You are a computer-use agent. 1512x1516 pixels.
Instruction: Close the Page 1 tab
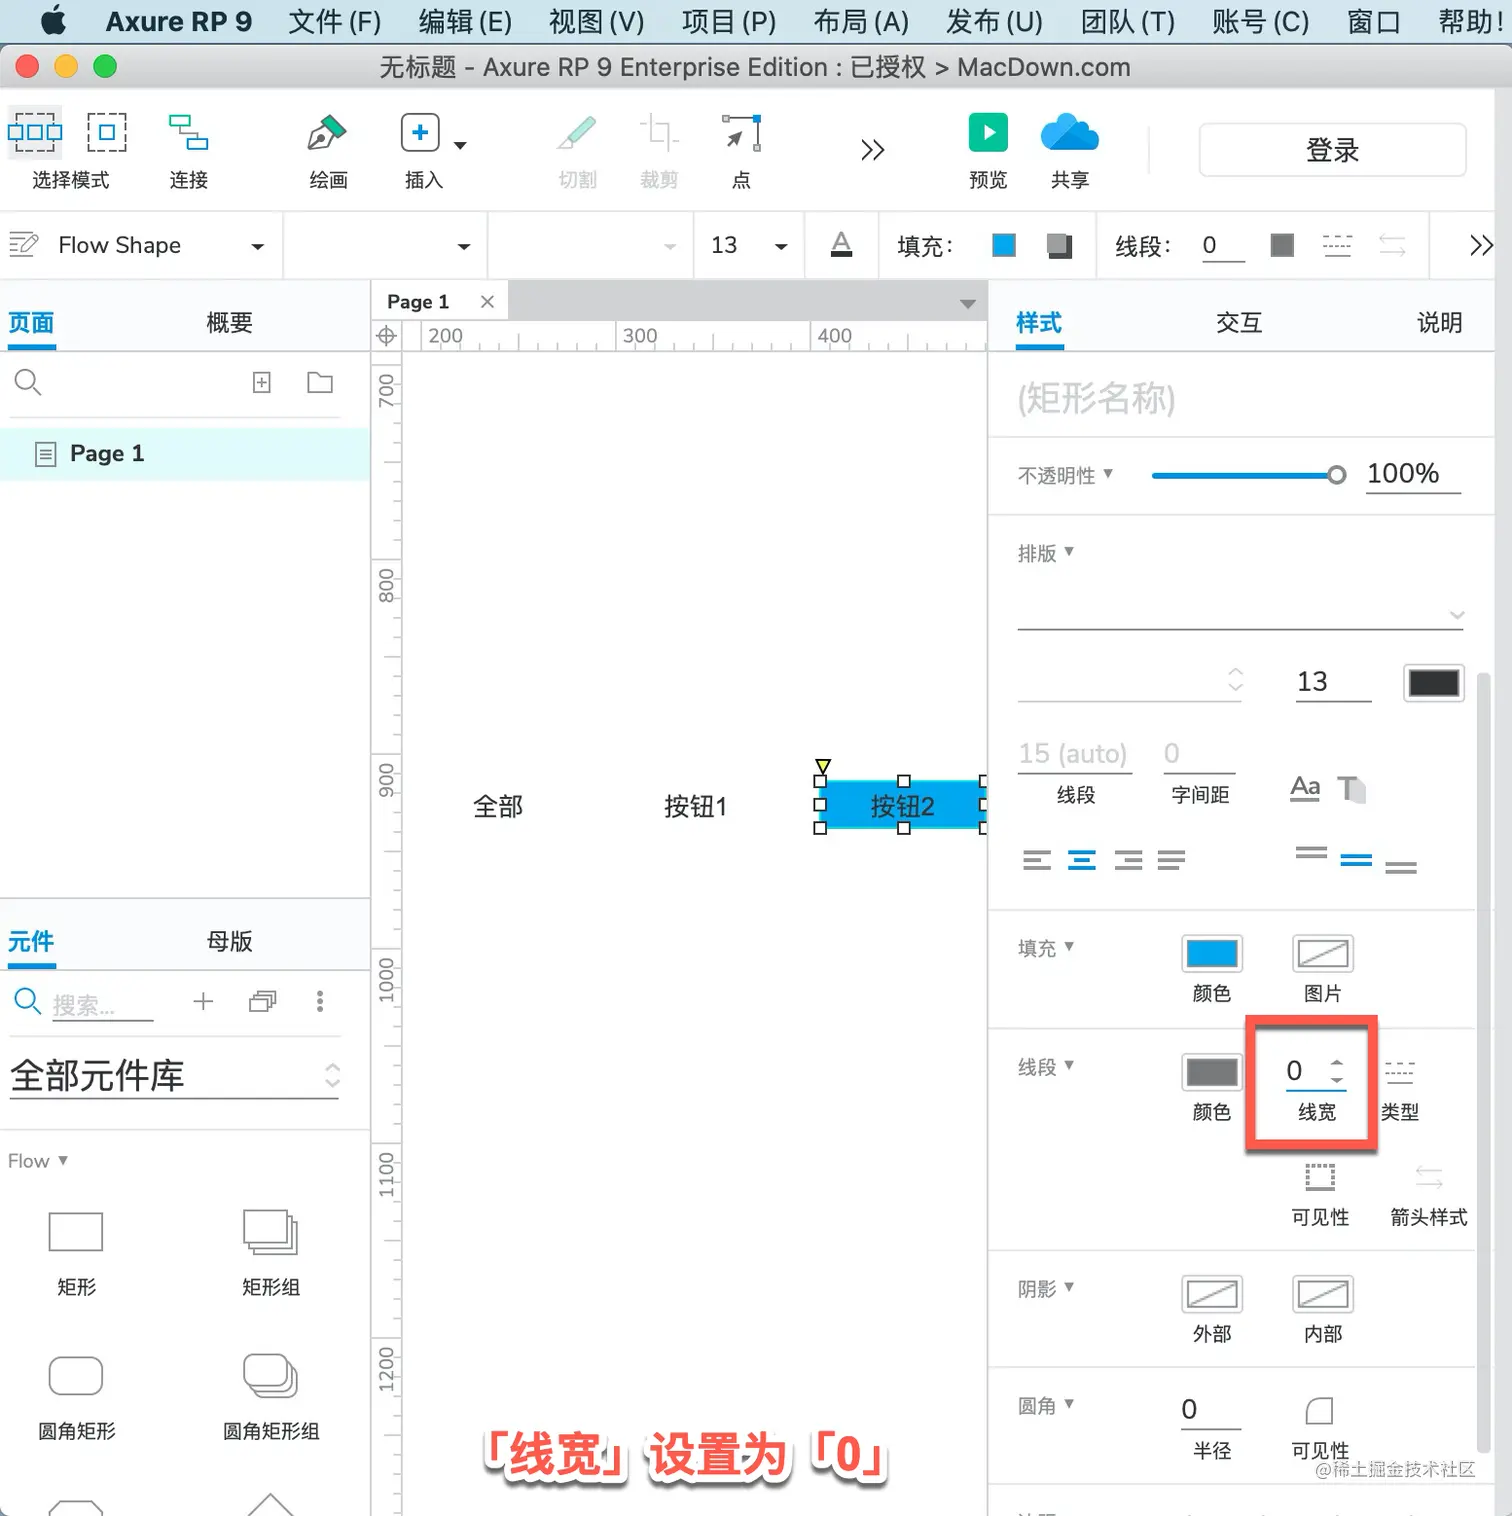click(x=487, y=302)
